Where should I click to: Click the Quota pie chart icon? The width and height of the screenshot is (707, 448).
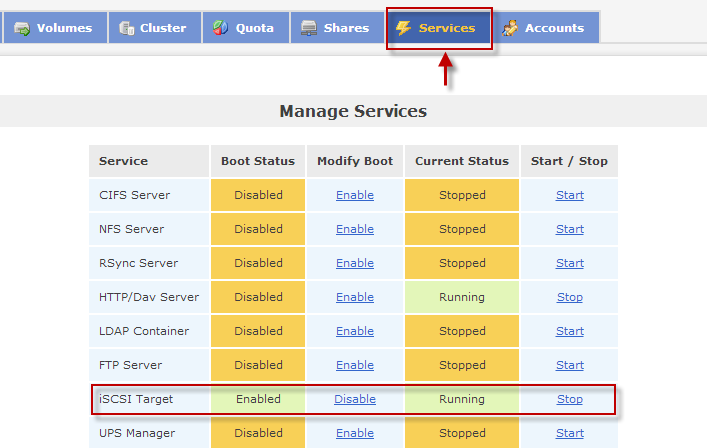220,28
